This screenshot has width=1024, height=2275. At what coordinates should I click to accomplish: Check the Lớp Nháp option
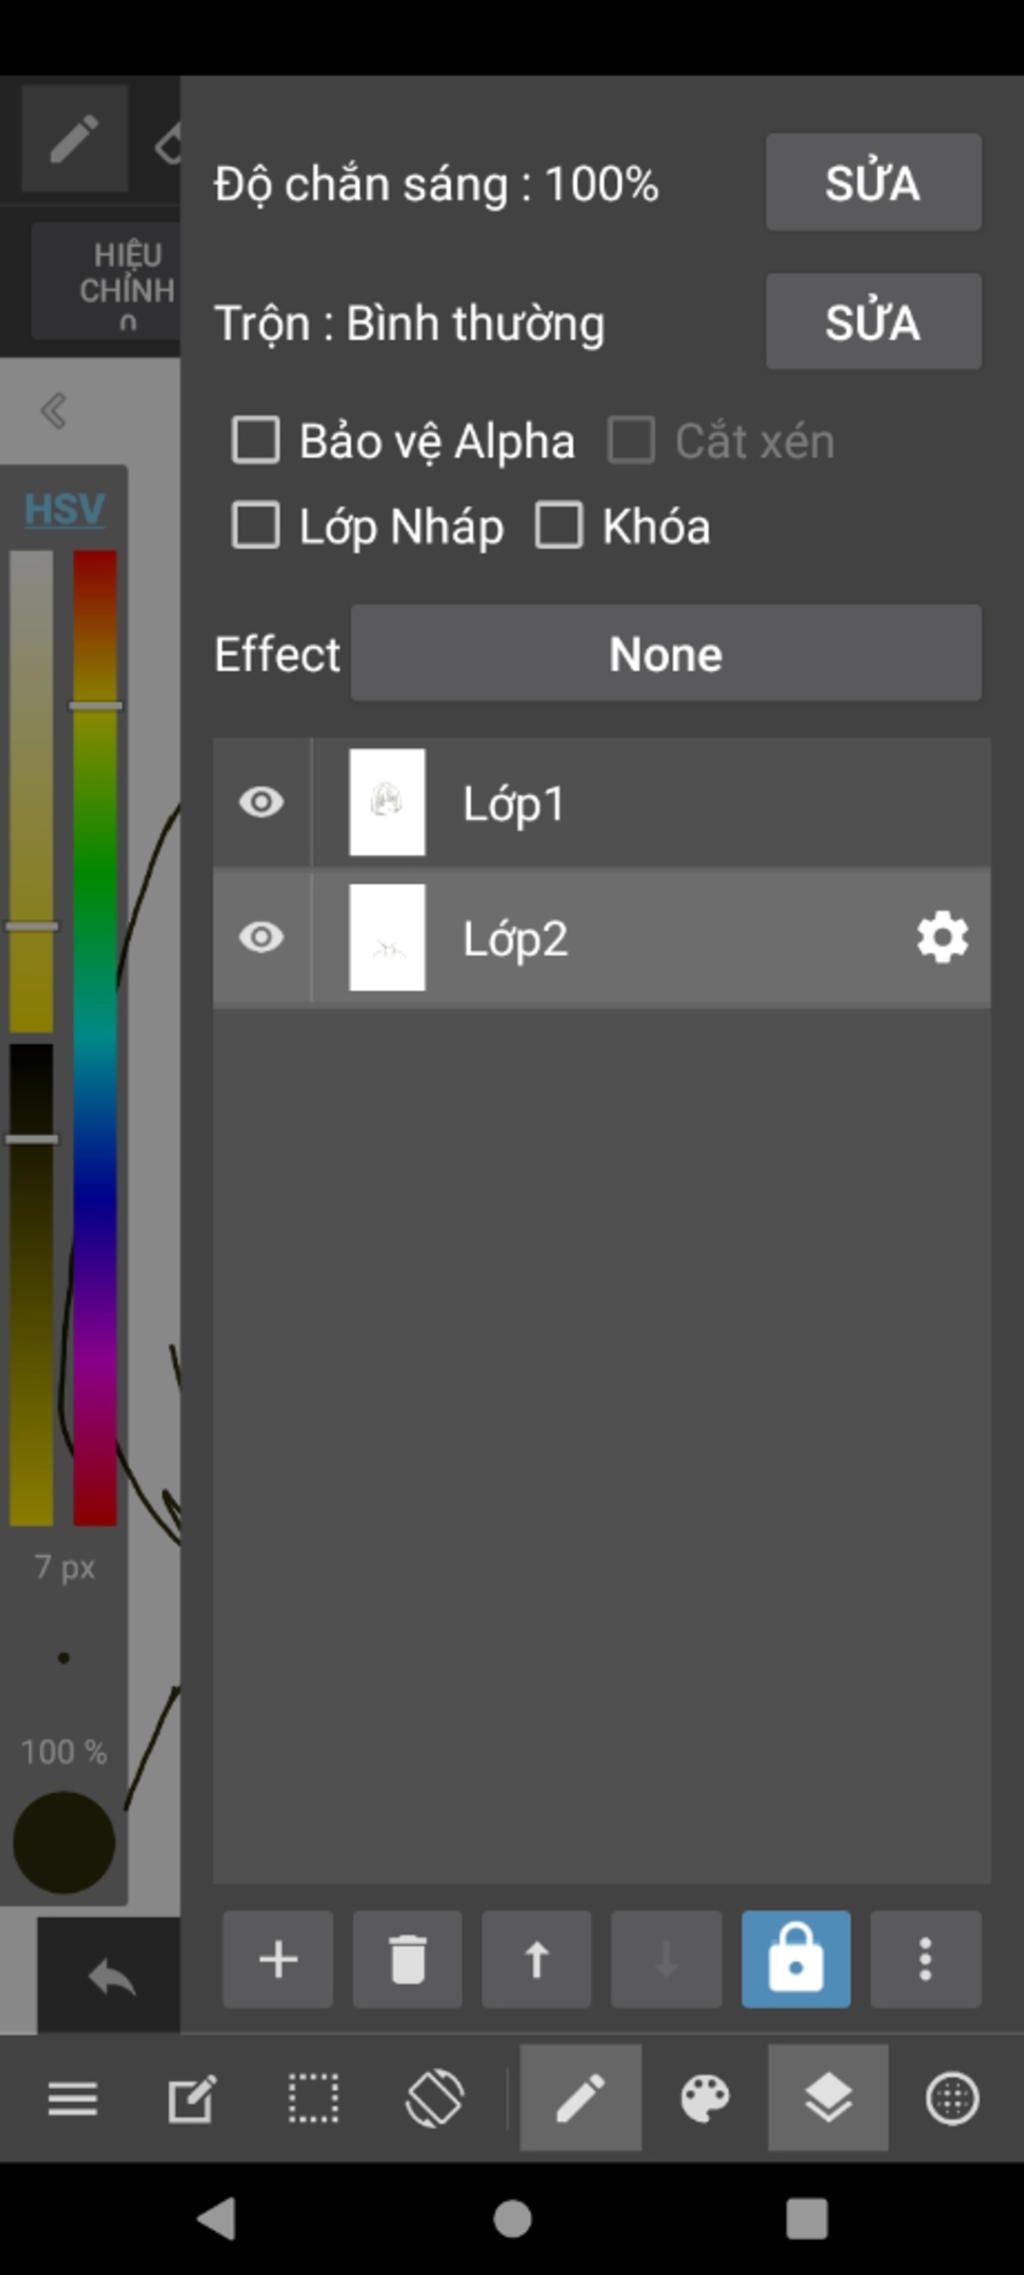click(x=256, y=526)
